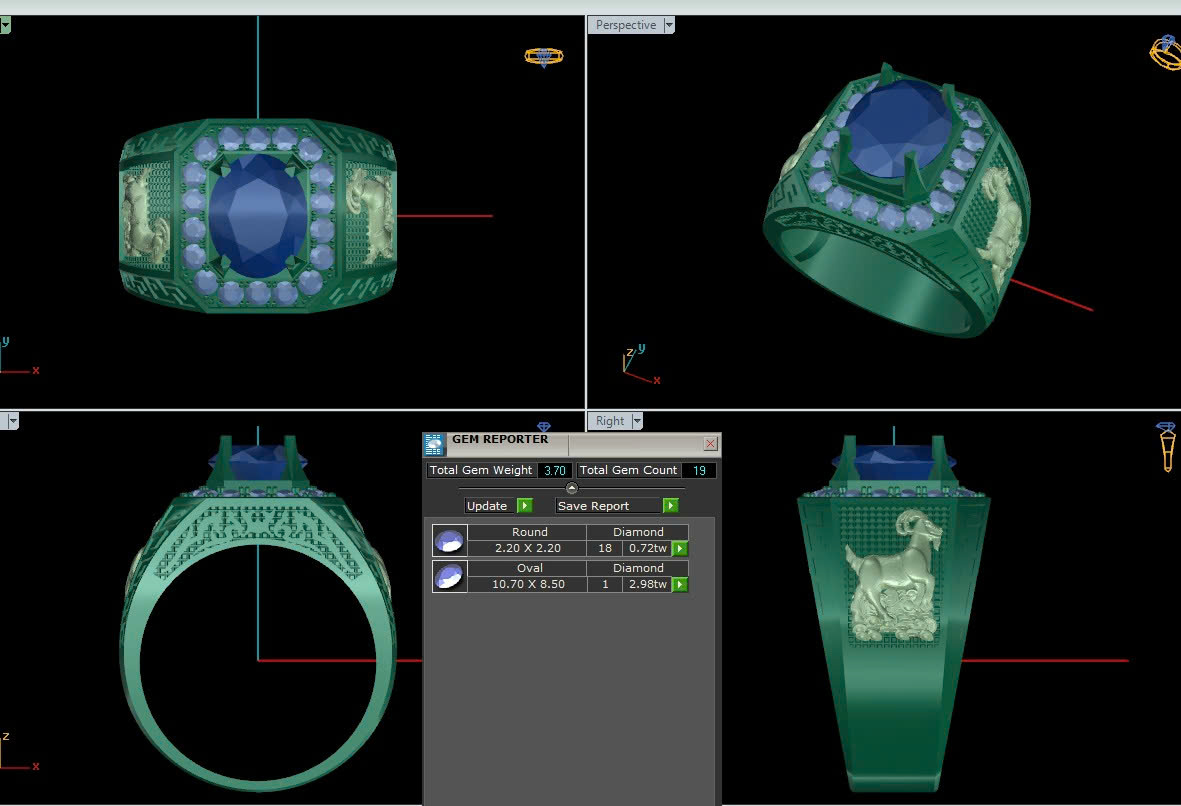Select the Perspective viewport label

pyautogui.click(x=625, y=25)
